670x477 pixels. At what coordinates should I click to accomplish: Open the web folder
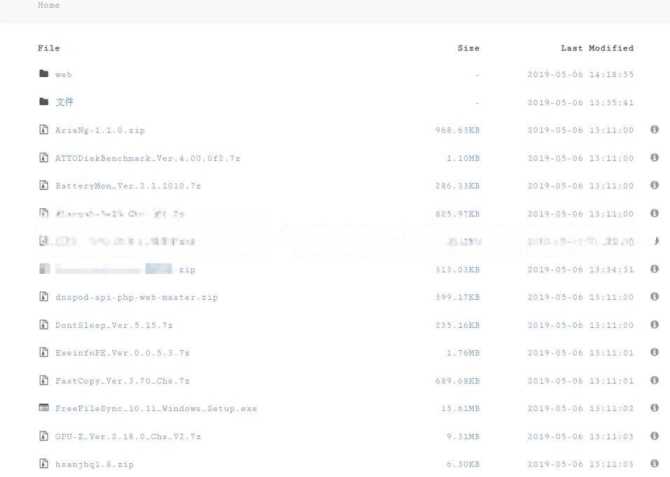point(63,75)
